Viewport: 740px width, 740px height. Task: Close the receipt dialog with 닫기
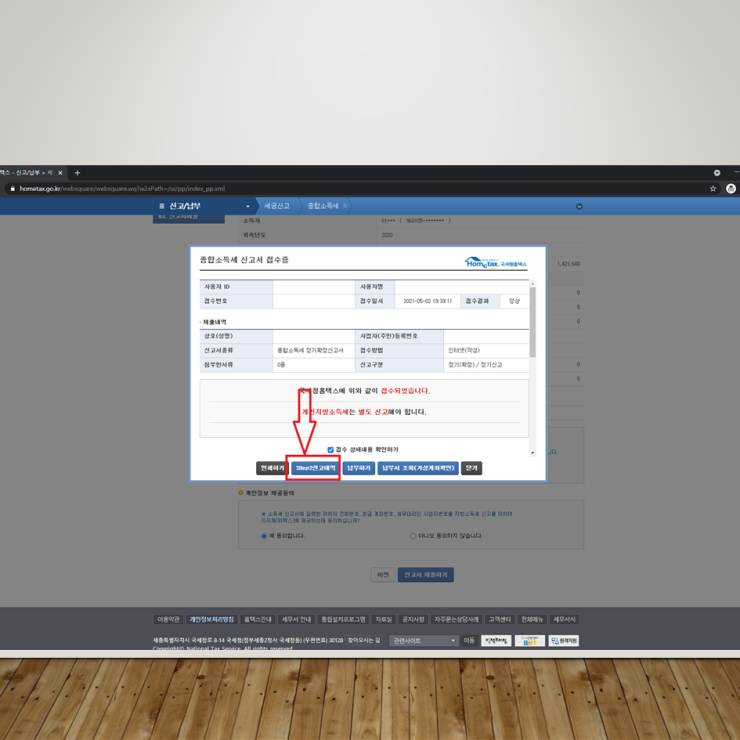(x=471, y=468)
